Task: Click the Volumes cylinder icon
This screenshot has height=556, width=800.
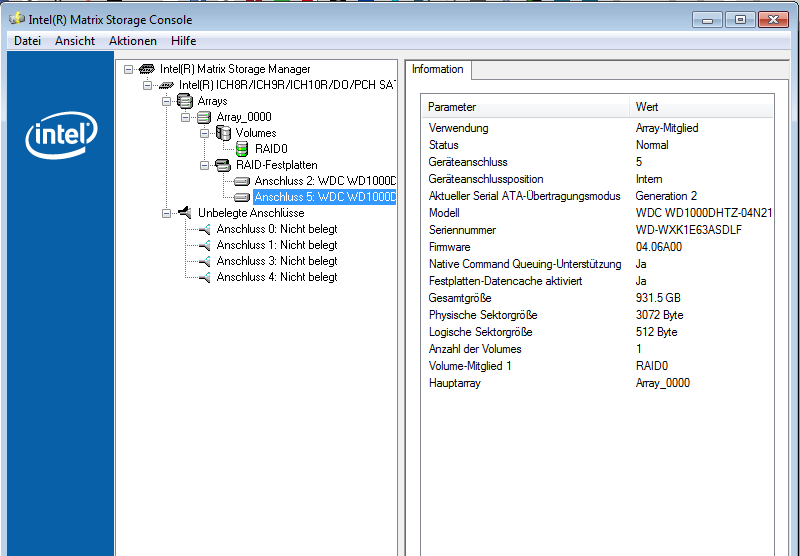Action: pyautogui.click(x=223, y=133)
